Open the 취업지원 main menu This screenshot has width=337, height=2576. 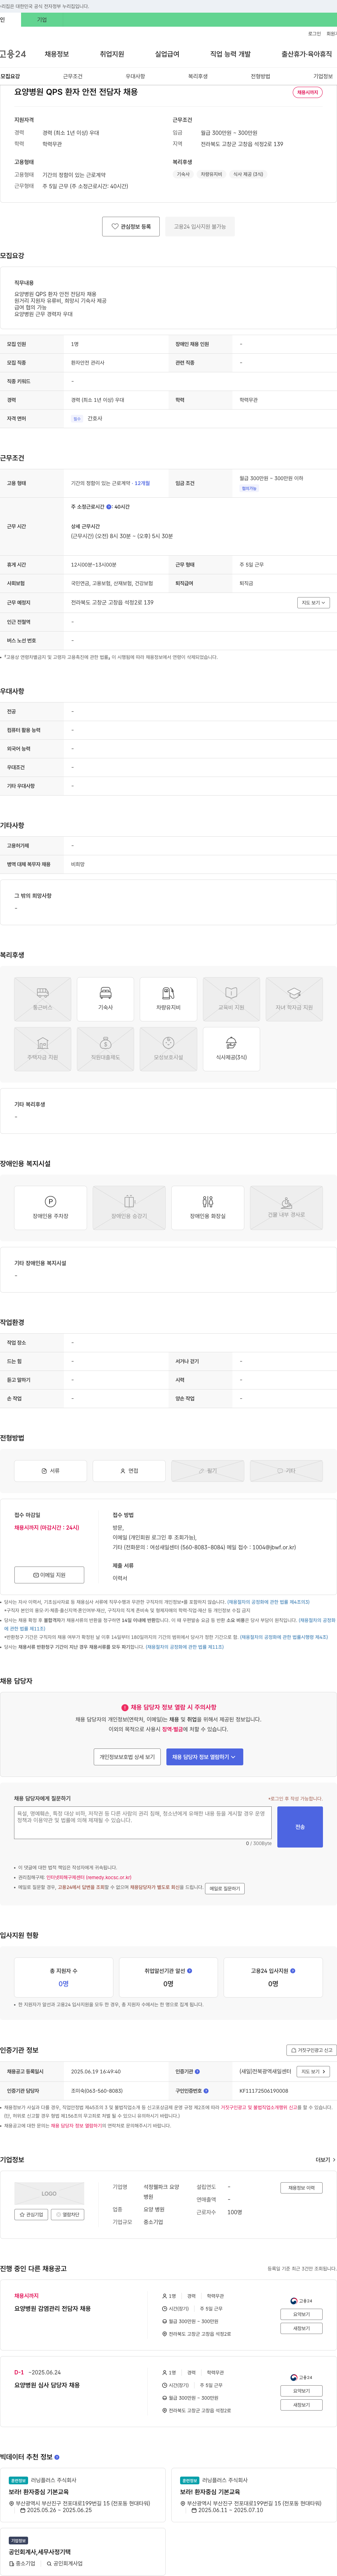[112, 54]
